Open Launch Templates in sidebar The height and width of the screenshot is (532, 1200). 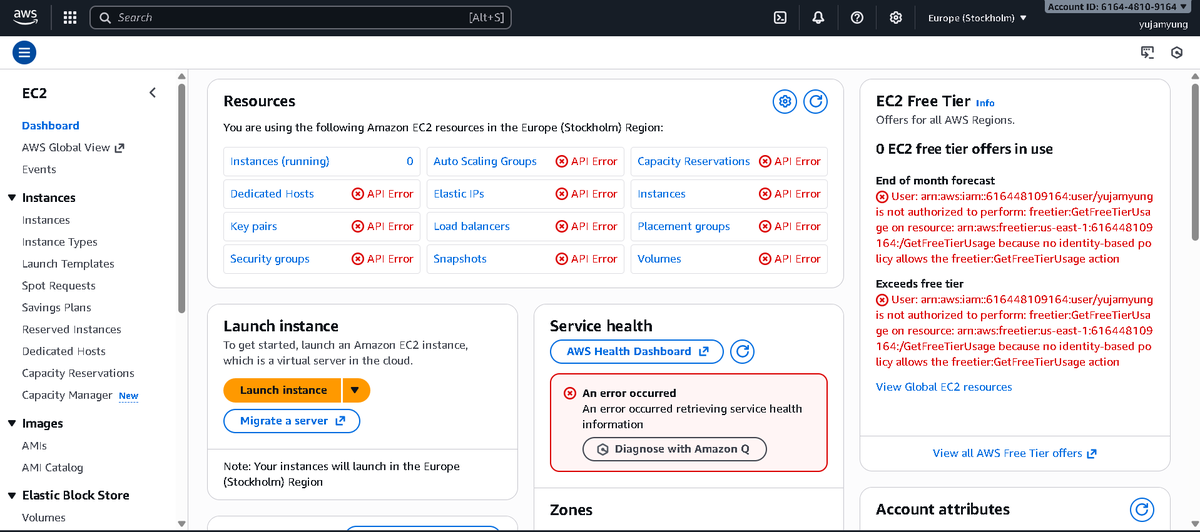[68, 264]
